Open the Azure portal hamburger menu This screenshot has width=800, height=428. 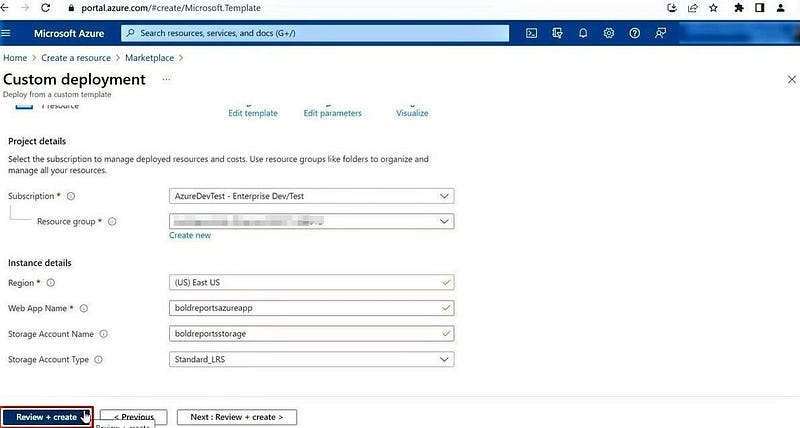(6, 33)
